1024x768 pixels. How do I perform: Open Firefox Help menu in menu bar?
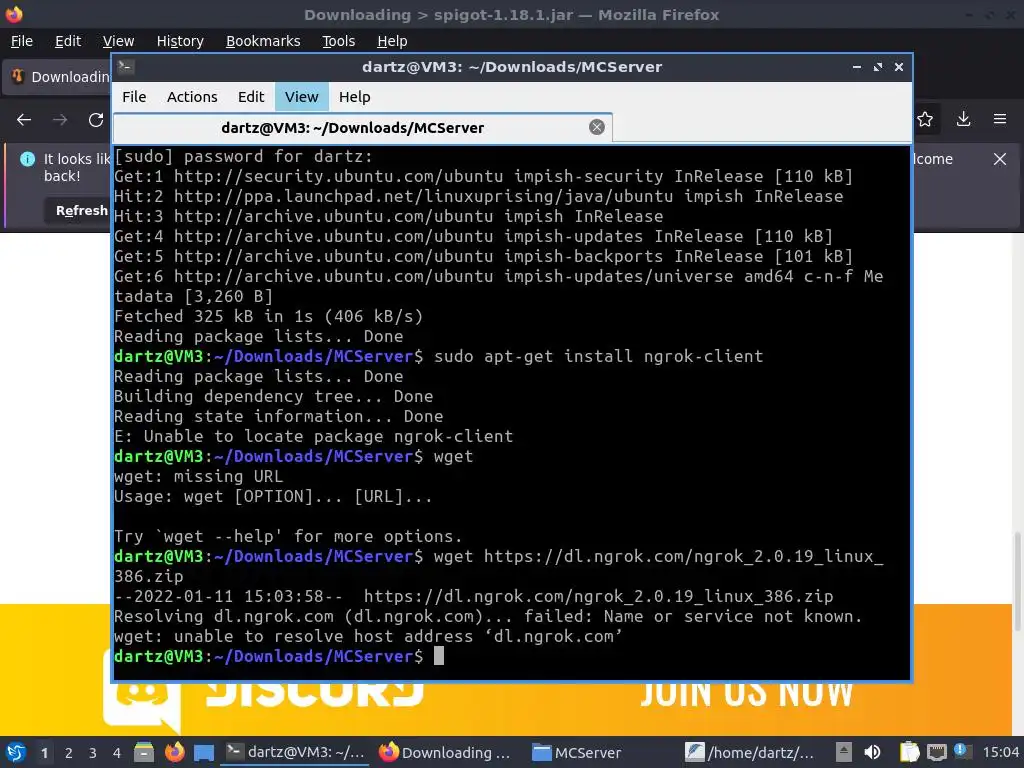pos(392,41)
